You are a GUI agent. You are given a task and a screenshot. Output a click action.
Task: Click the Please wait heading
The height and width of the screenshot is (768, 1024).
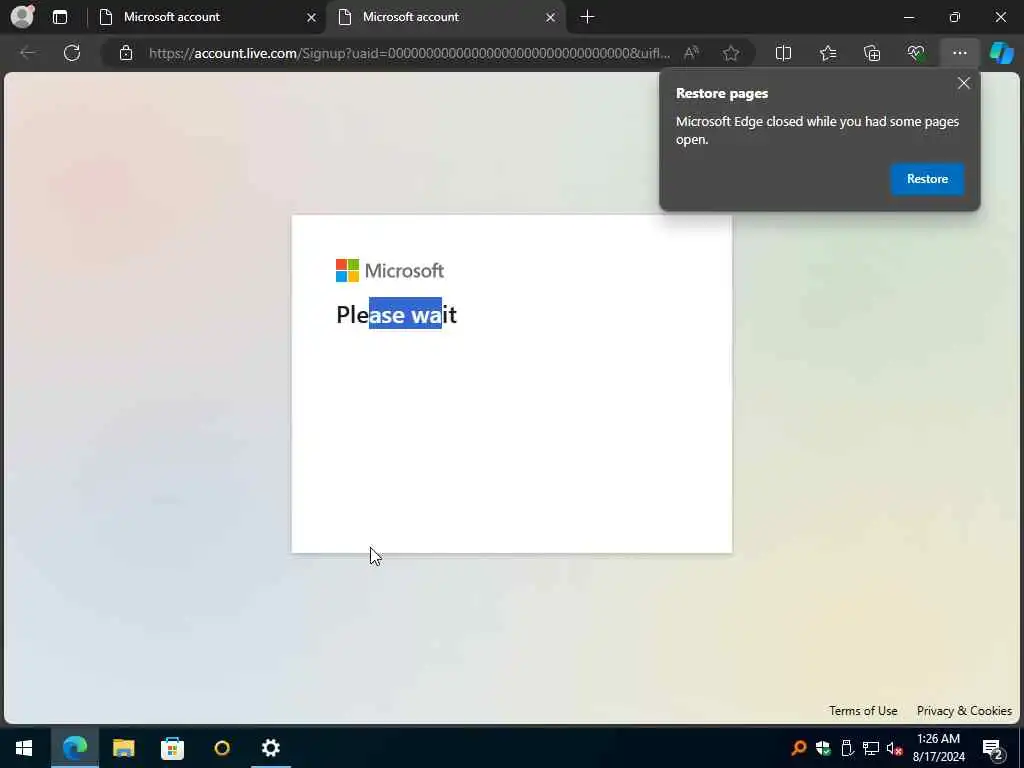396,315
